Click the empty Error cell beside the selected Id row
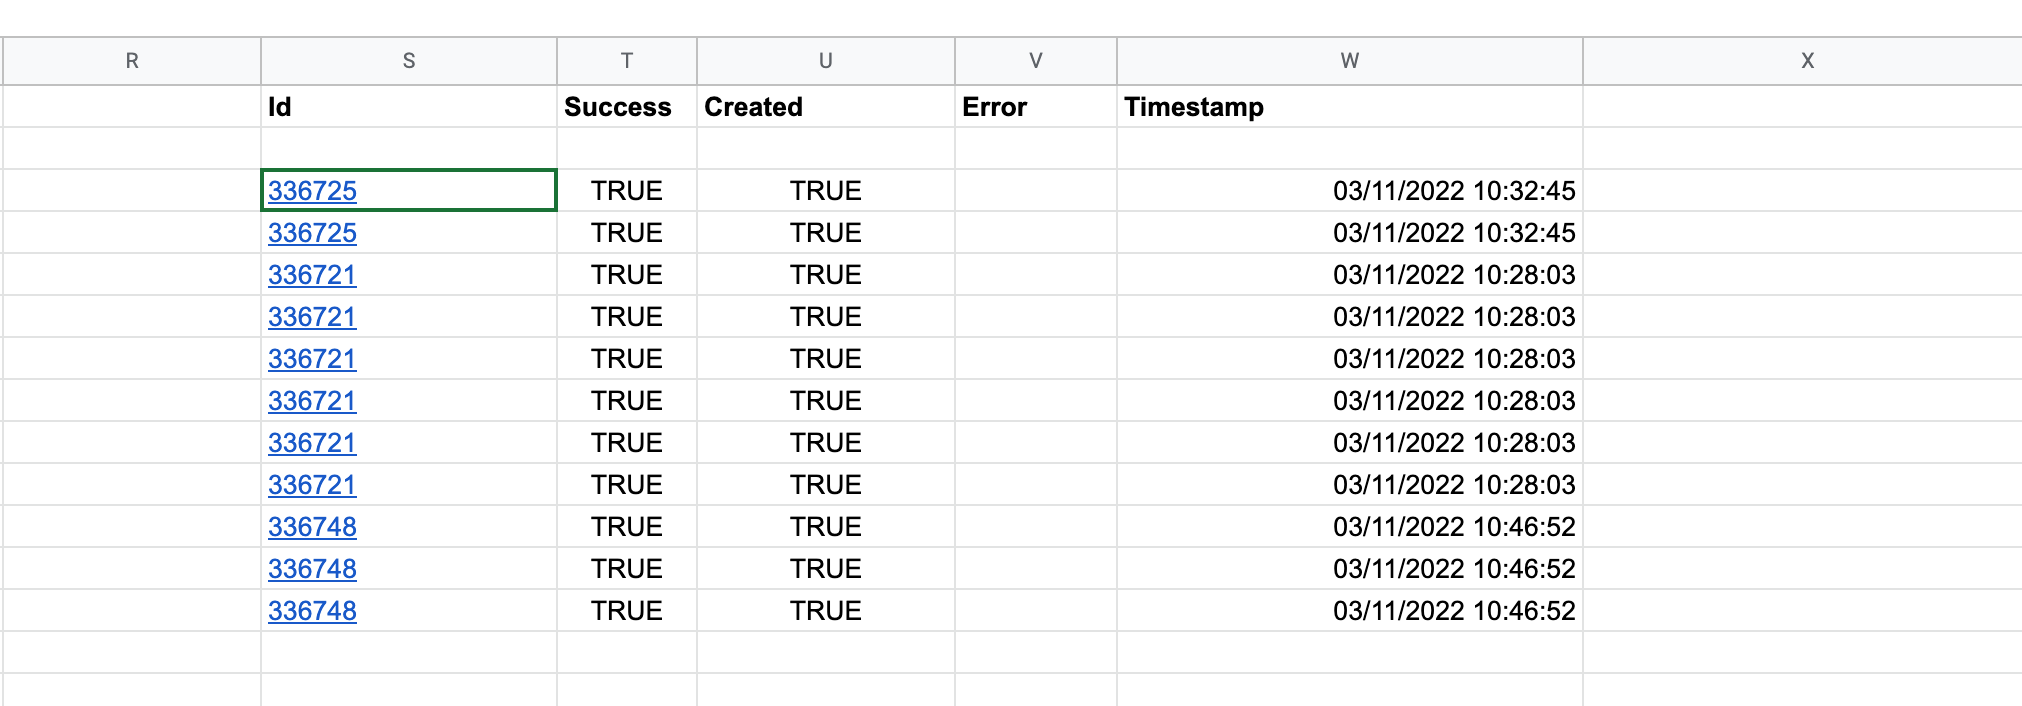The image size is (2022, 706). (x=1035, y=191)
